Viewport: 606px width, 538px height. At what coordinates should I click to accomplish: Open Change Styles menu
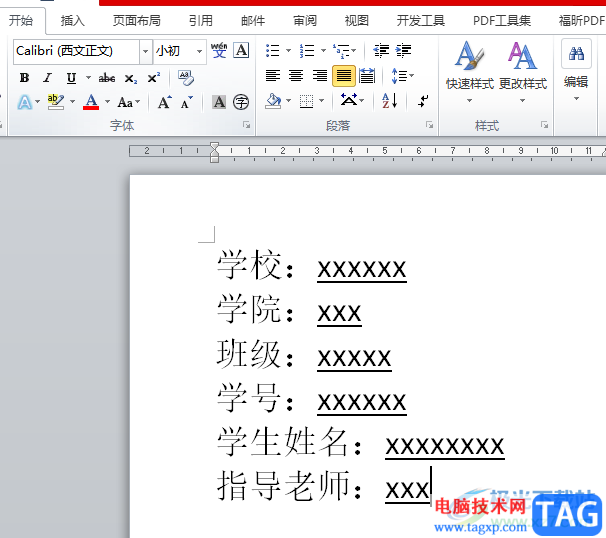[x=523, y=71]
